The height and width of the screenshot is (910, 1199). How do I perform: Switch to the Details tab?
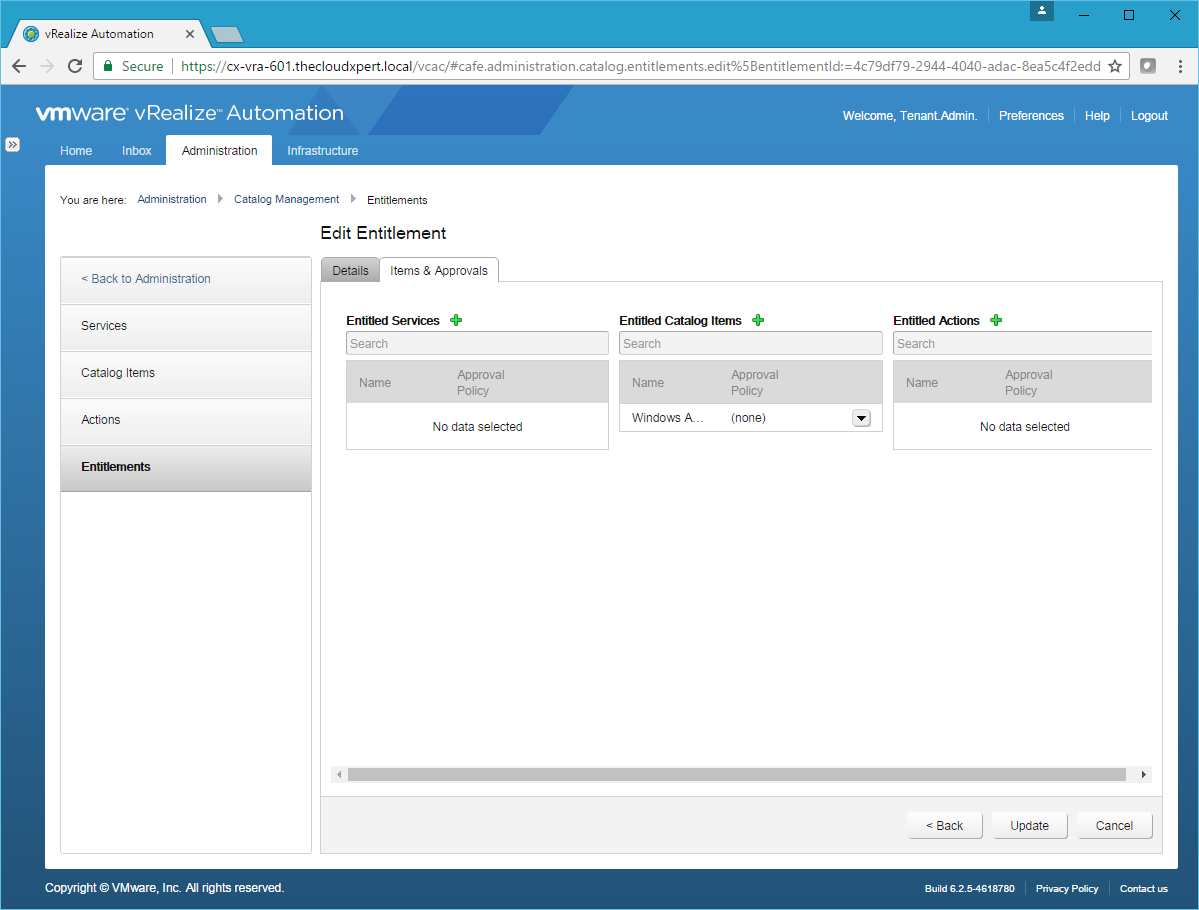point(350,271)
